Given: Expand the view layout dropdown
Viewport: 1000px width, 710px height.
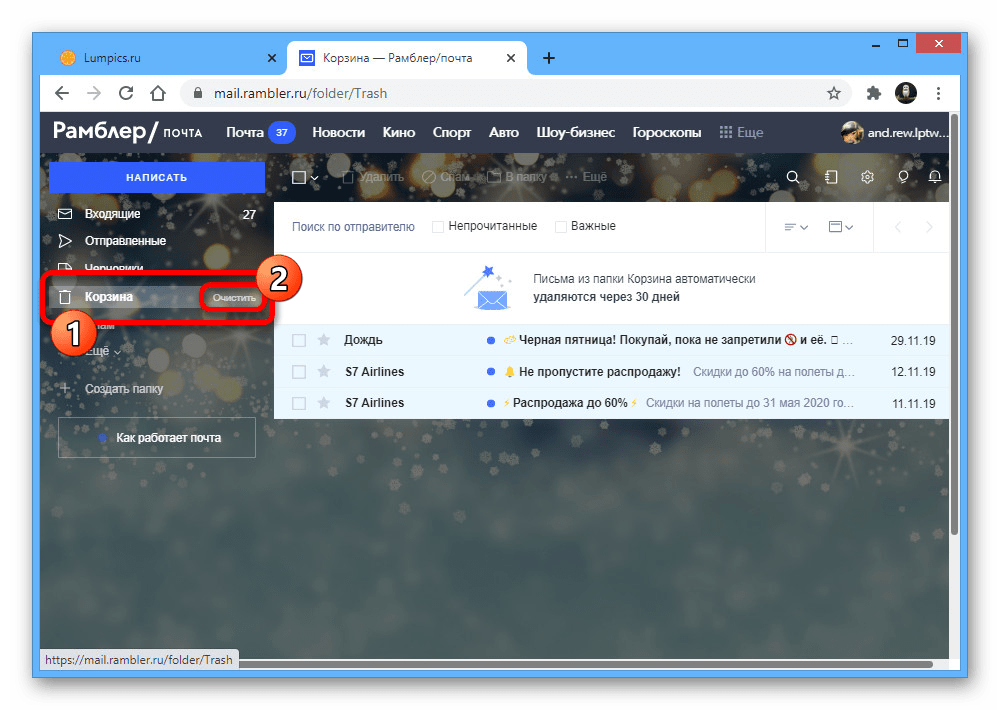Looking at the screenshot, I should tap(840, 228).
